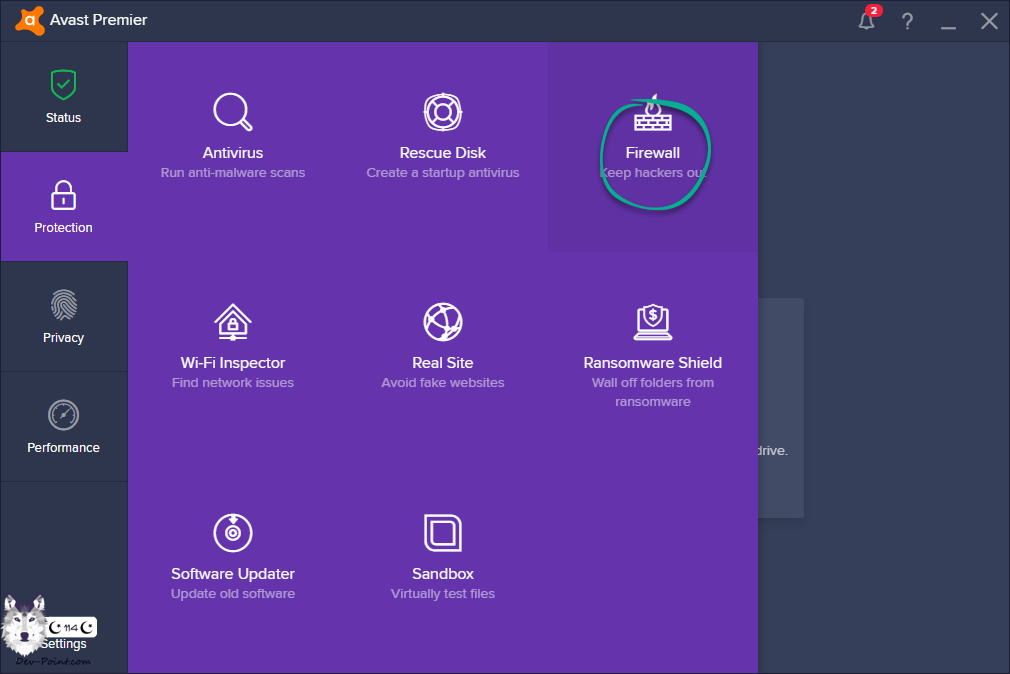Click the help question mark icon
Image resolution: width=1010 pixels, height=674 pixels.
pyautogui.click(x=908, y=21)
